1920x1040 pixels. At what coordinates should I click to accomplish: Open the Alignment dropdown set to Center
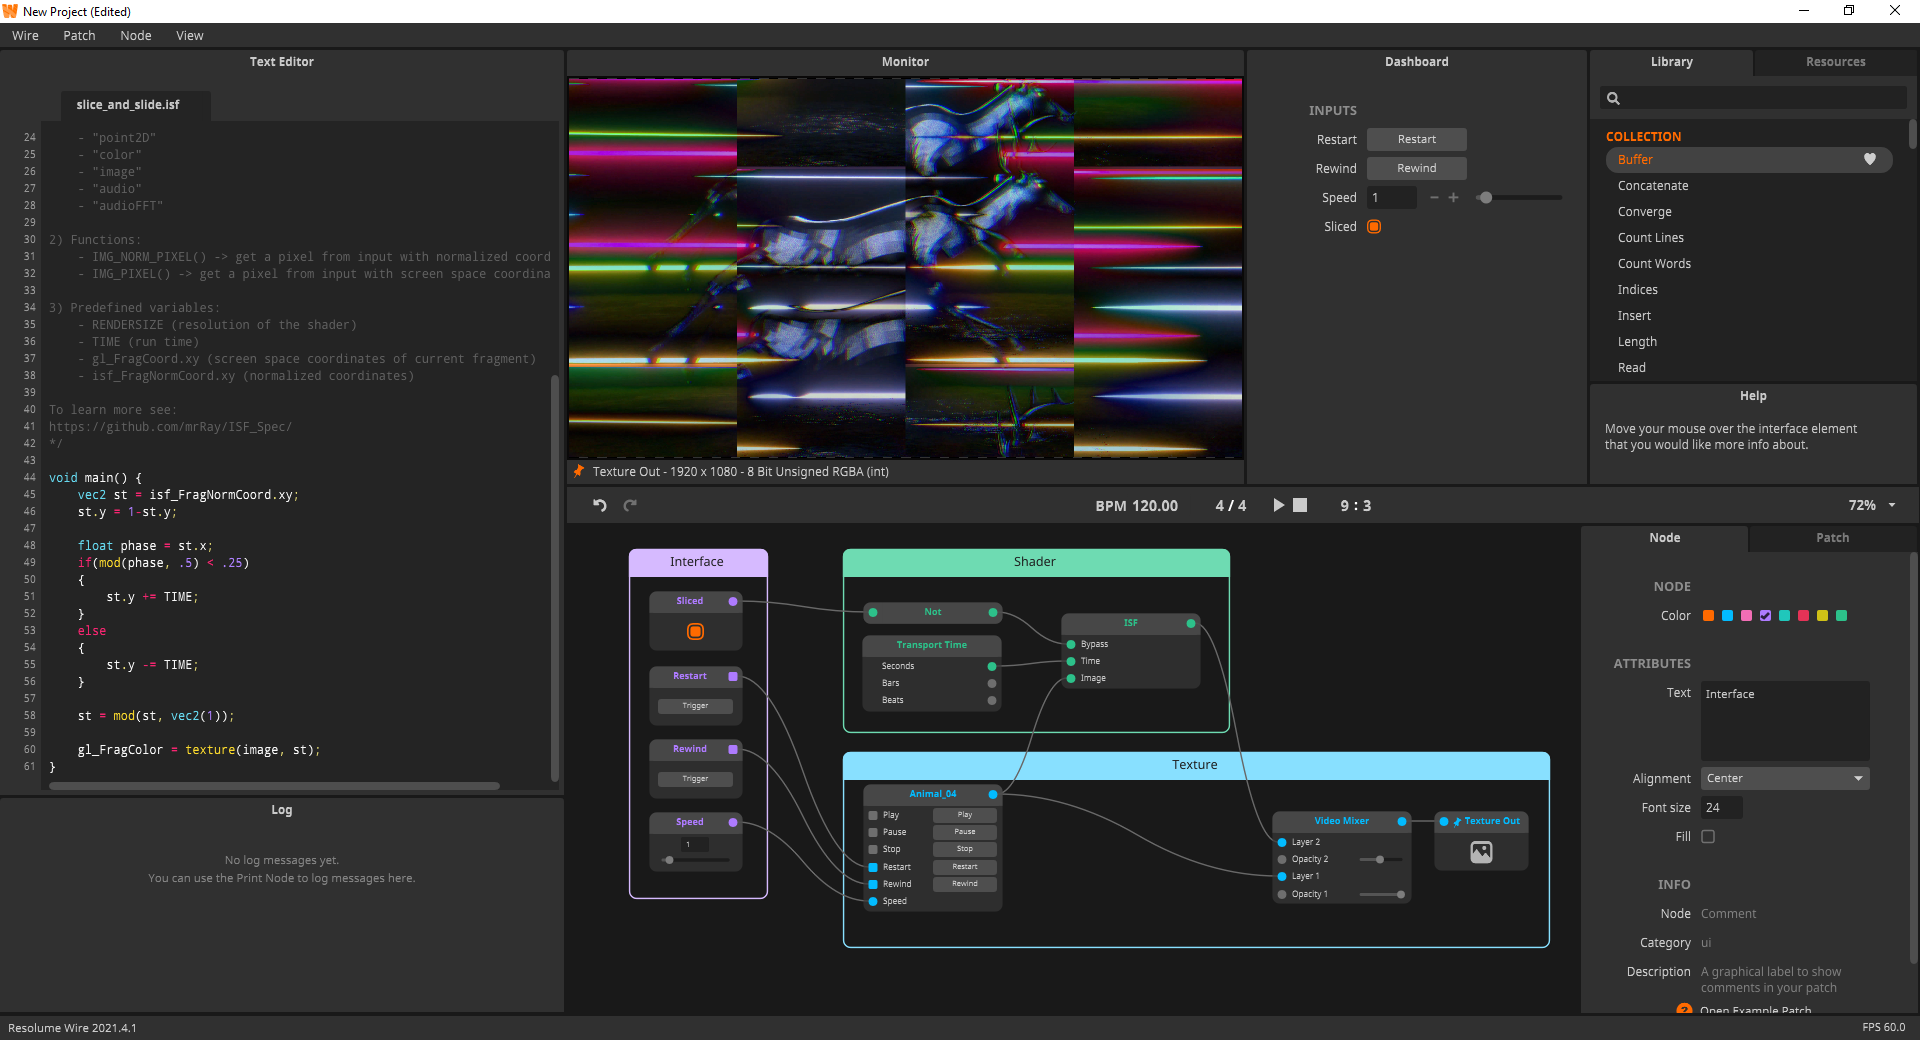[x=1784, y=778]
